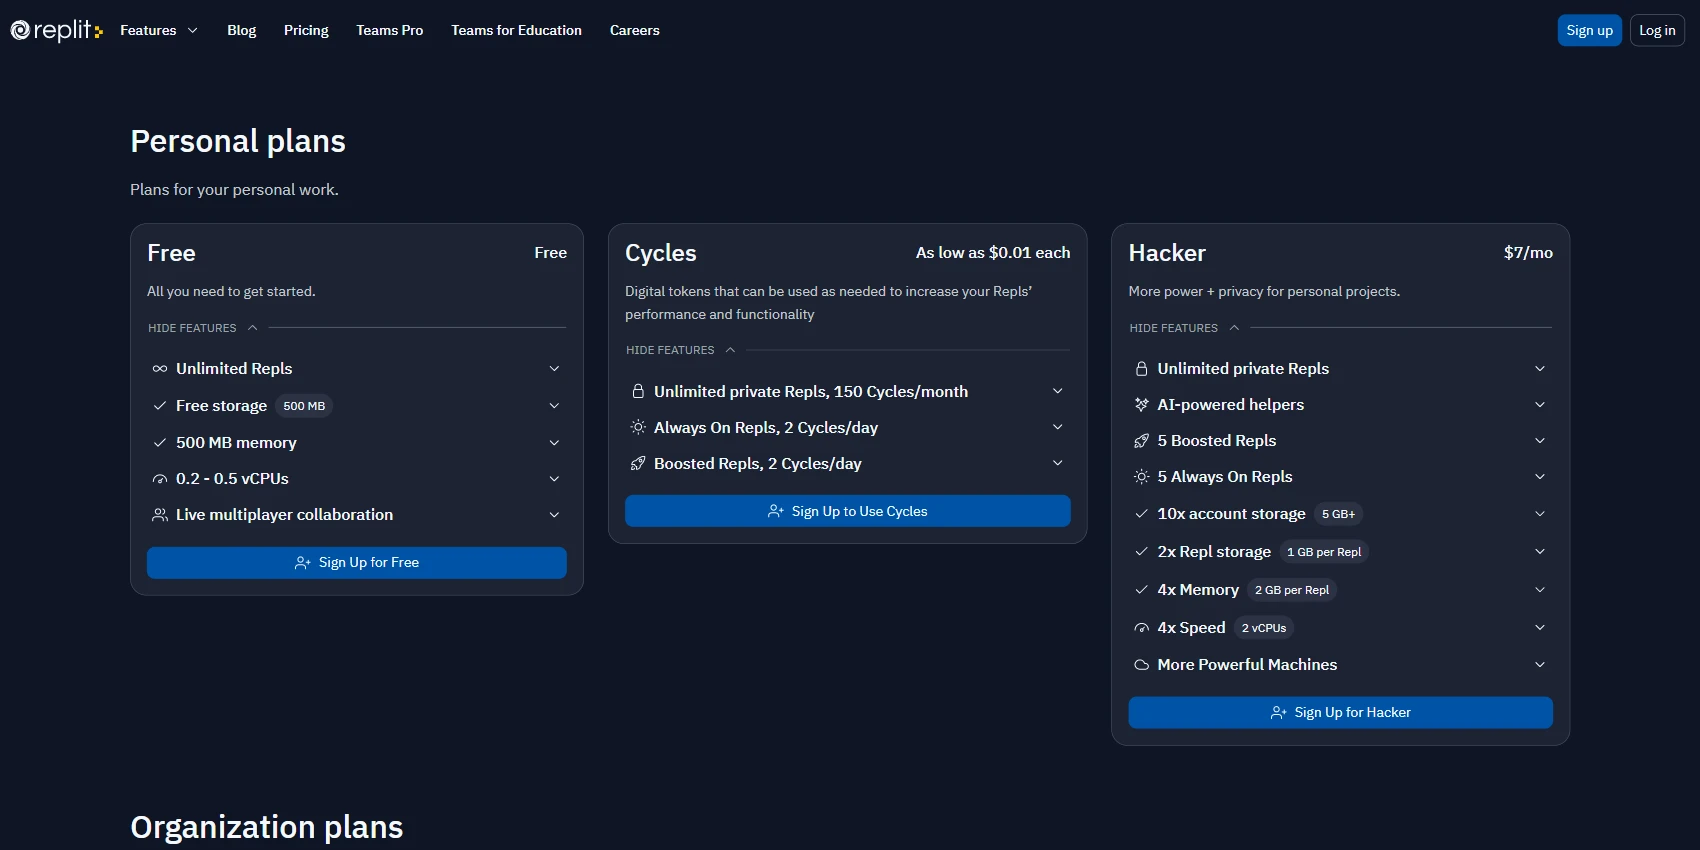Viewport: 1700px width, 850px height.
Task: Click the speedometer icon beside 4x Speed
Action: pos(1141,628)
